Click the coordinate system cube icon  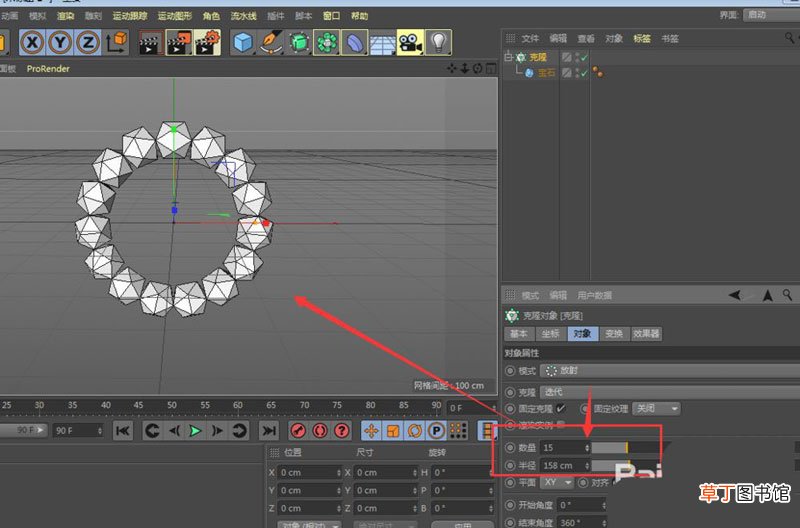click(117, 42)
